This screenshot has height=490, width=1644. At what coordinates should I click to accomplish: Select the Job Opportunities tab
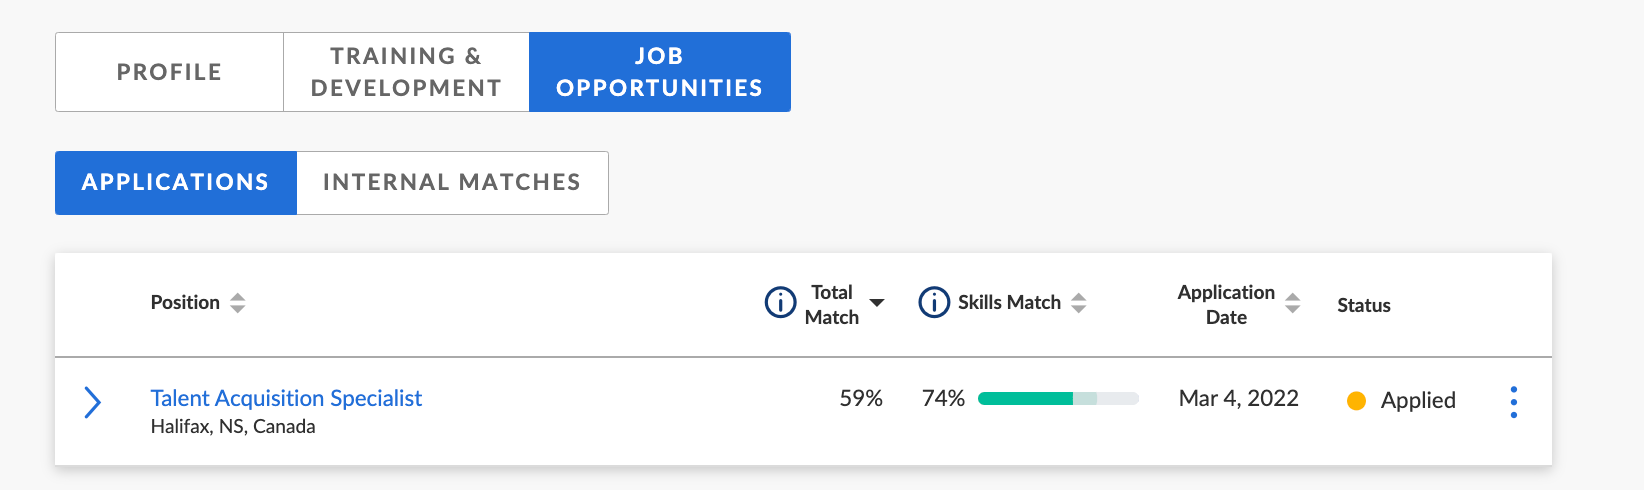[660, 72]
